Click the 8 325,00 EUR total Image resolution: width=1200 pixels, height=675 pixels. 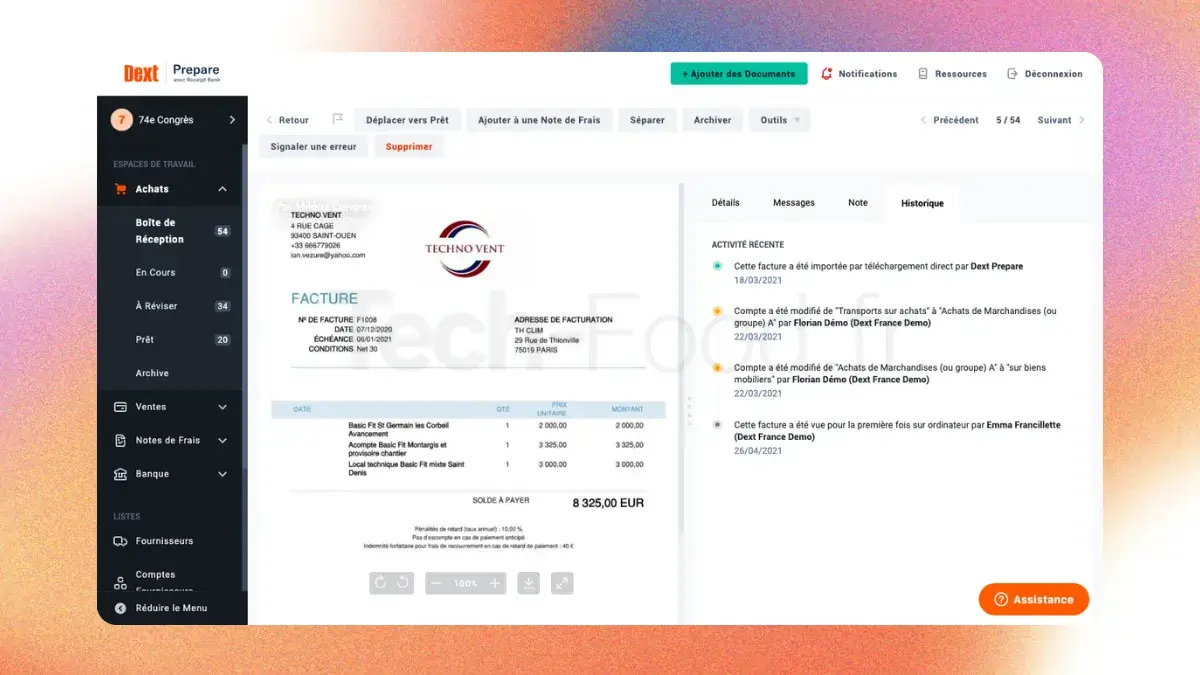[x=608, y=503]
